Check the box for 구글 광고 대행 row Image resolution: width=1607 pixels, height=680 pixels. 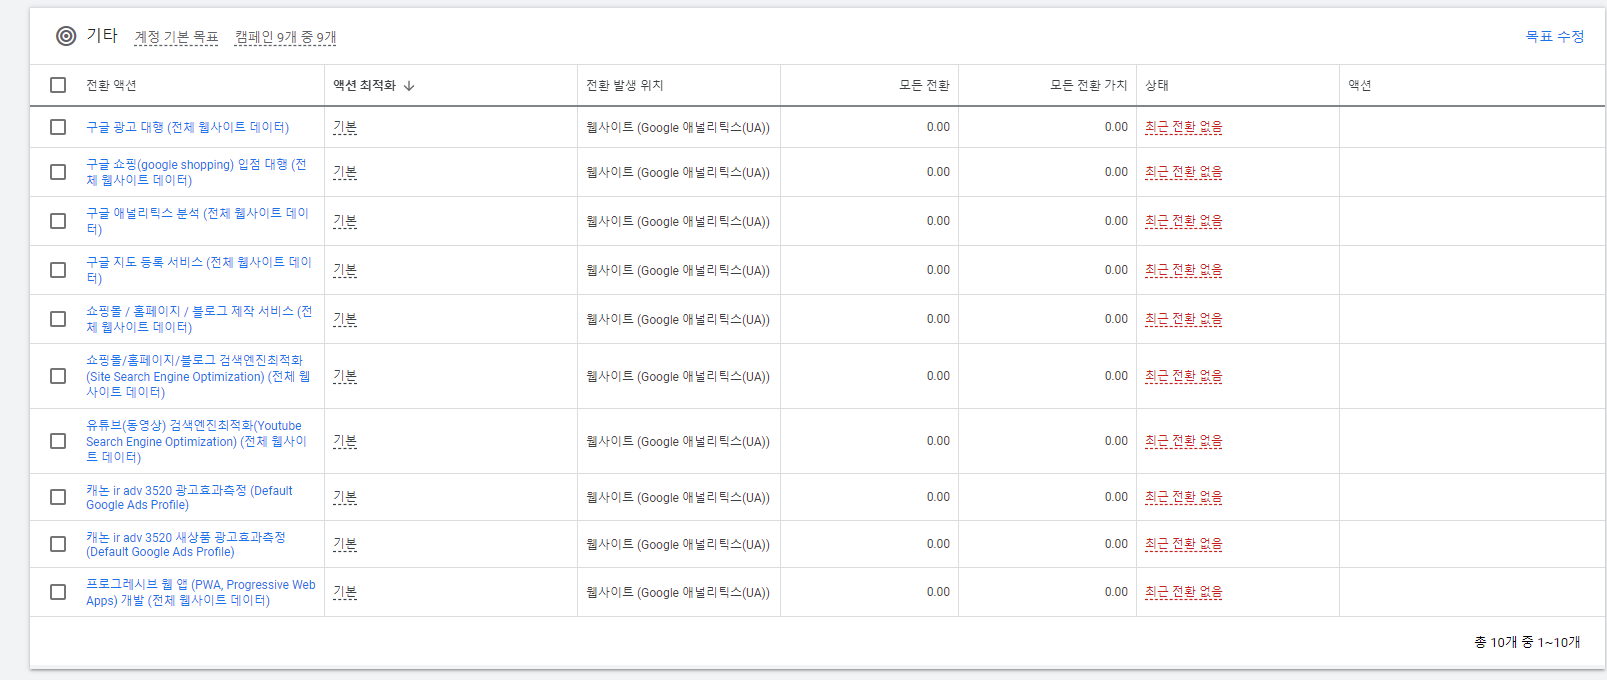click(58, 127)
